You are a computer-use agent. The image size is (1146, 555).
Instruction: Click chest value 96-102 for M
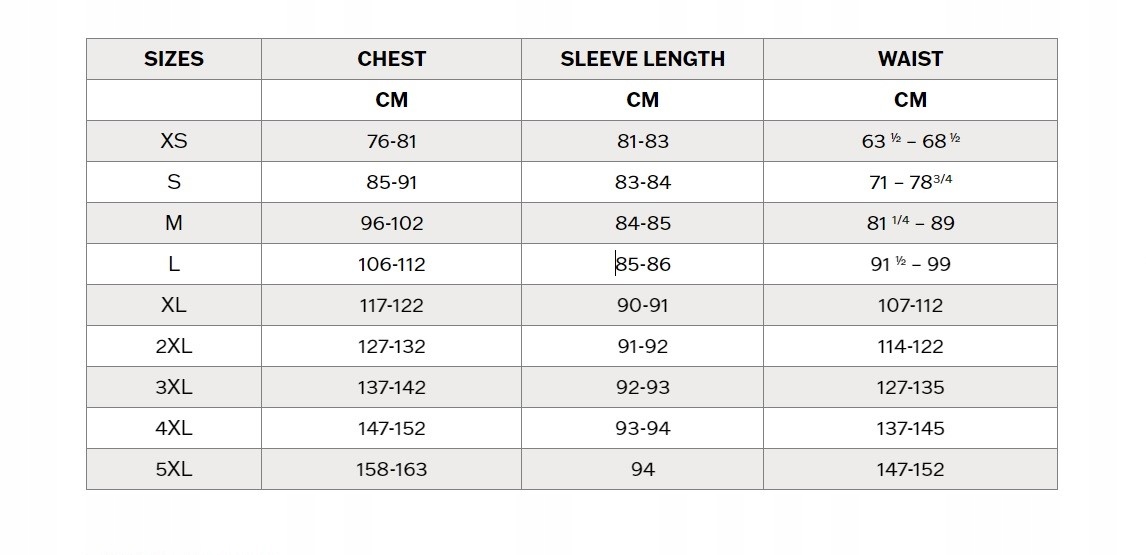(x=391, y=223)
